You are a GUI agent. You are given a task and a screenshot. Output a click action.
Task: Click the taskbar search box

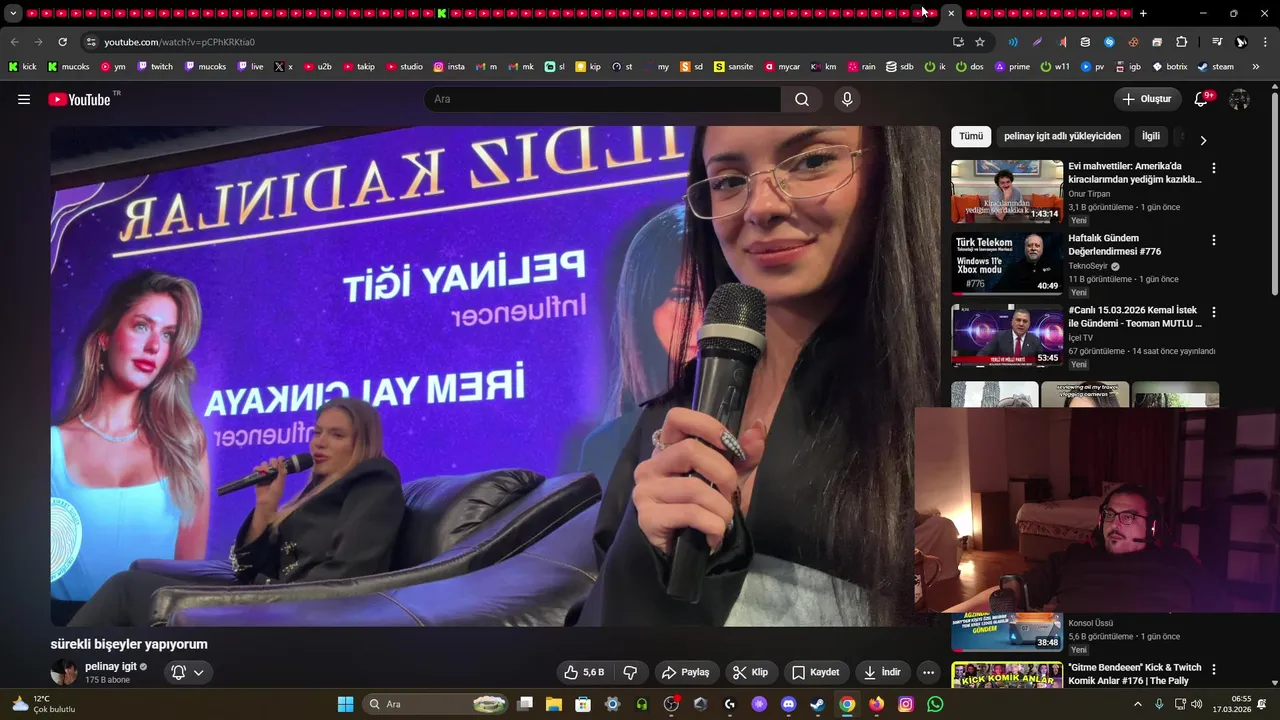436,704
